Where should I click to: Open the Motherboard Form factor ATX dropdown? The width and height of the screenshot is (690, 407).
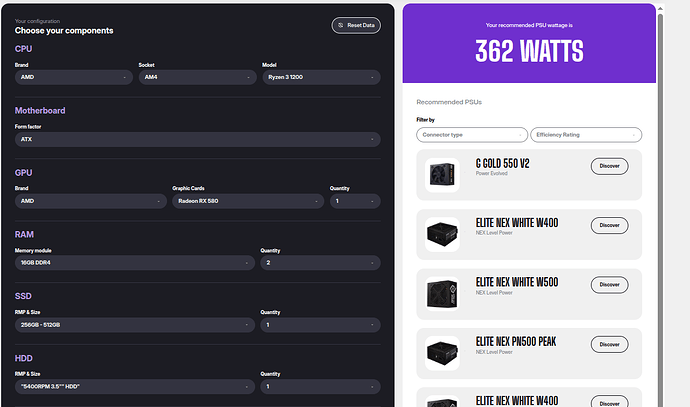click(198, 139)
